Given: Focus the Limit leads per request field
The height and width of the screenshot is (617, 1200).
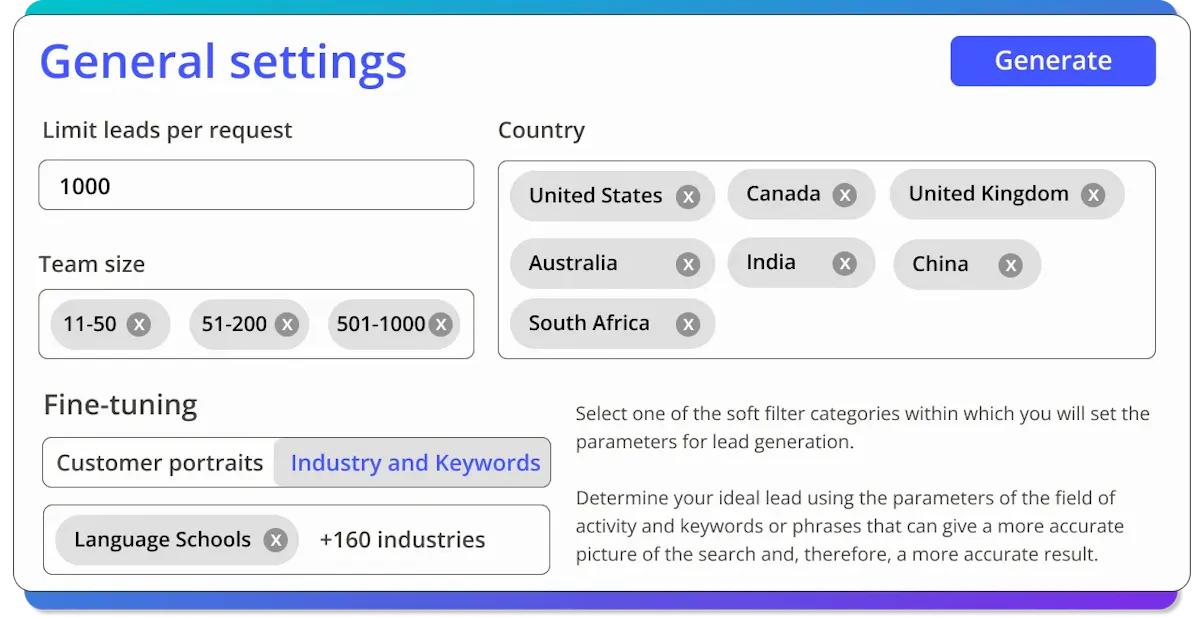Looking at the screenshot, I should coord(256,185).
